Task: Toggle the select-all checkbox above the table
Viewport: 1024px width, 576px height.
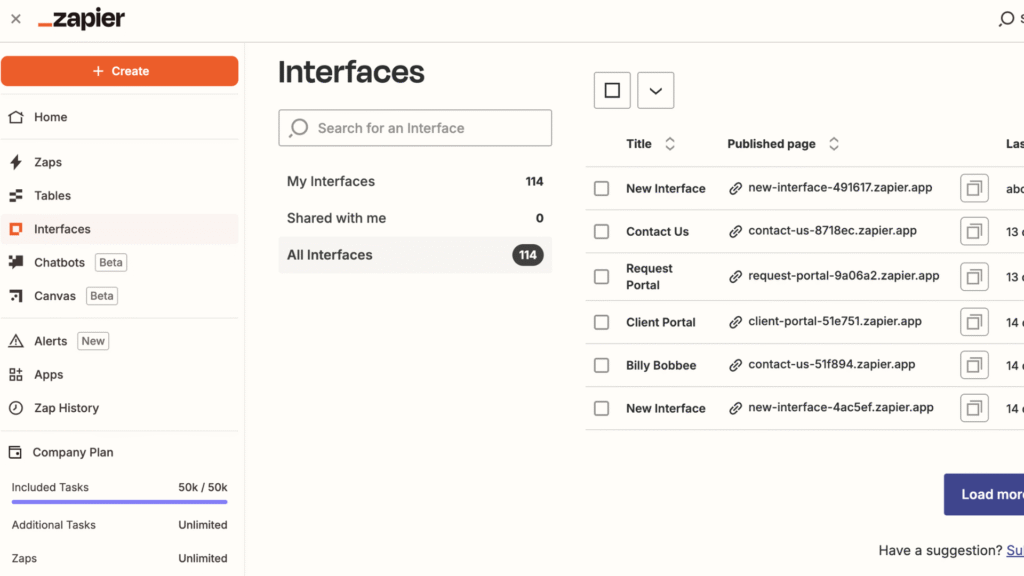Action: coord(612,90)
